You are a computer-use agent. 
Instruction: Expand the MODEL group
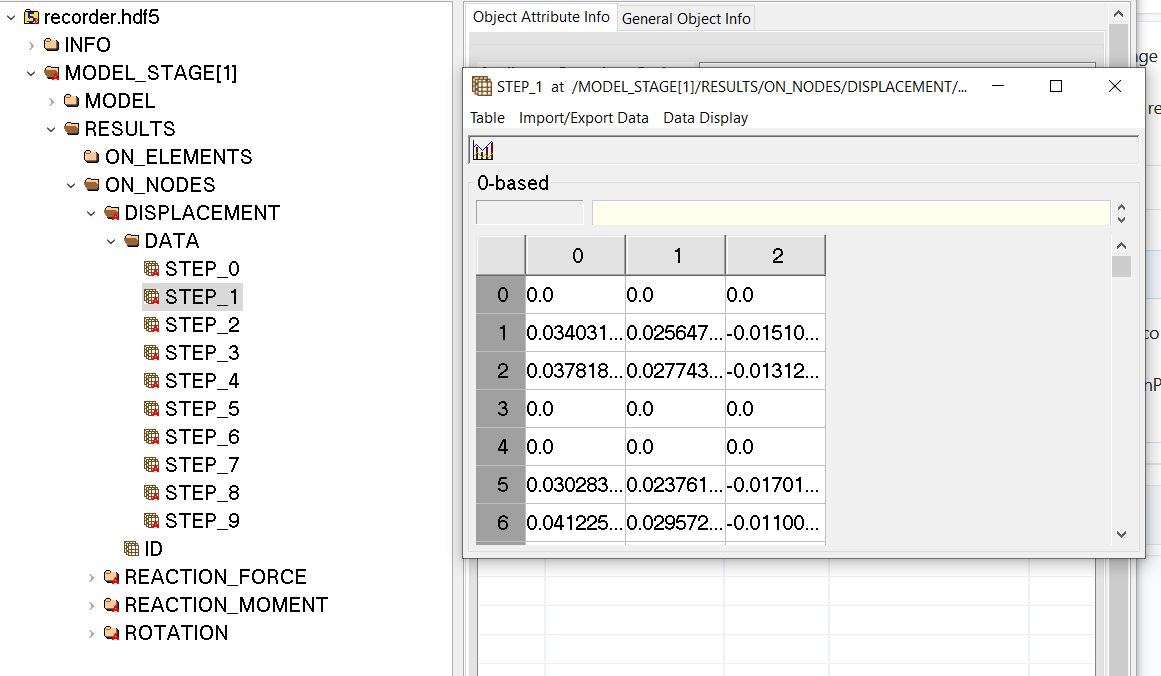pos(50,100)
